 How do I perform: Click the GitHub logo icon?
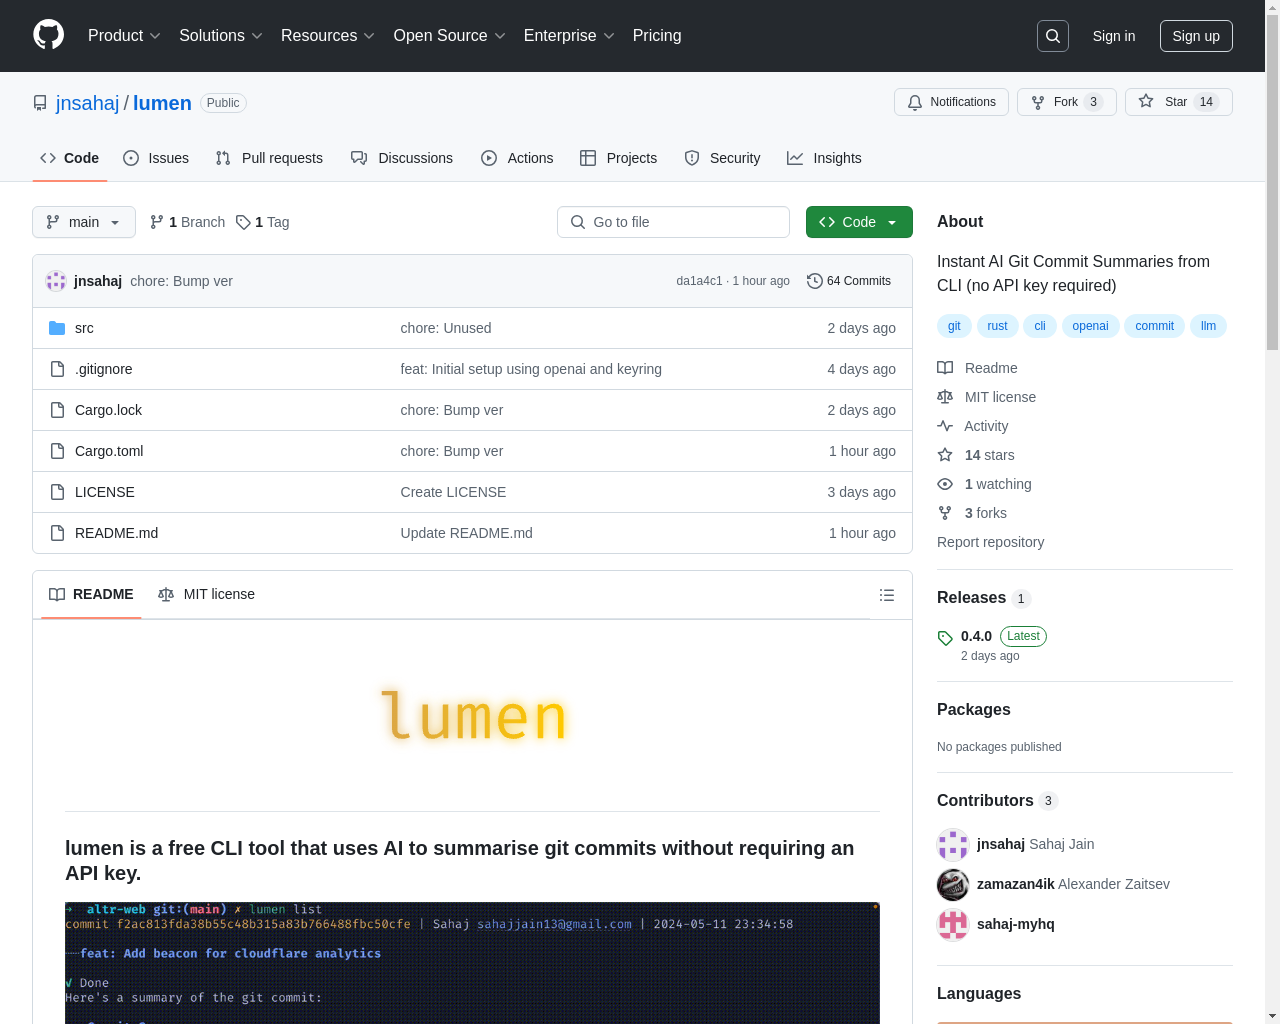coord(48,35)
